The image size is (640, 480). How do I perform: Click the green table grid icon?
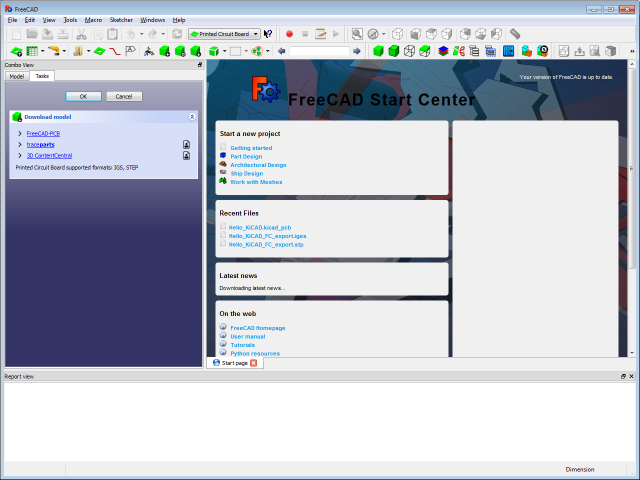[32, 51]
